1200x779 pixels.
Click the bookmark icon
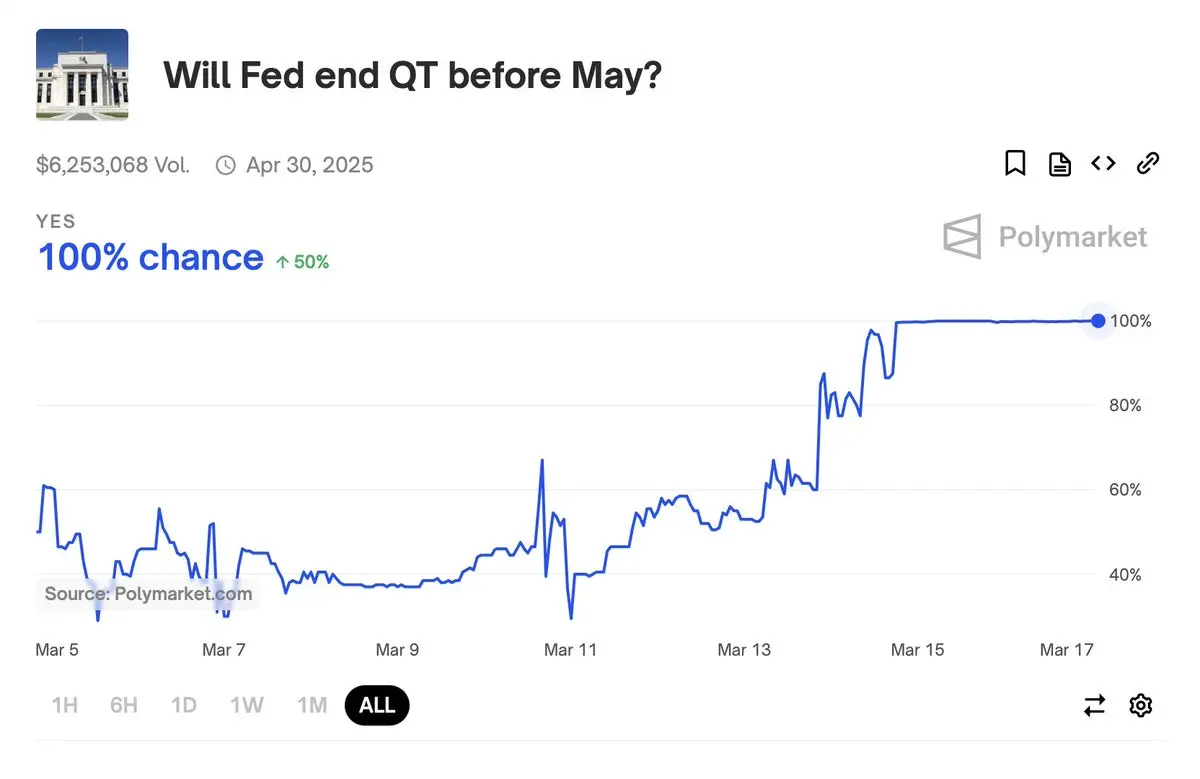point(1015,164)
